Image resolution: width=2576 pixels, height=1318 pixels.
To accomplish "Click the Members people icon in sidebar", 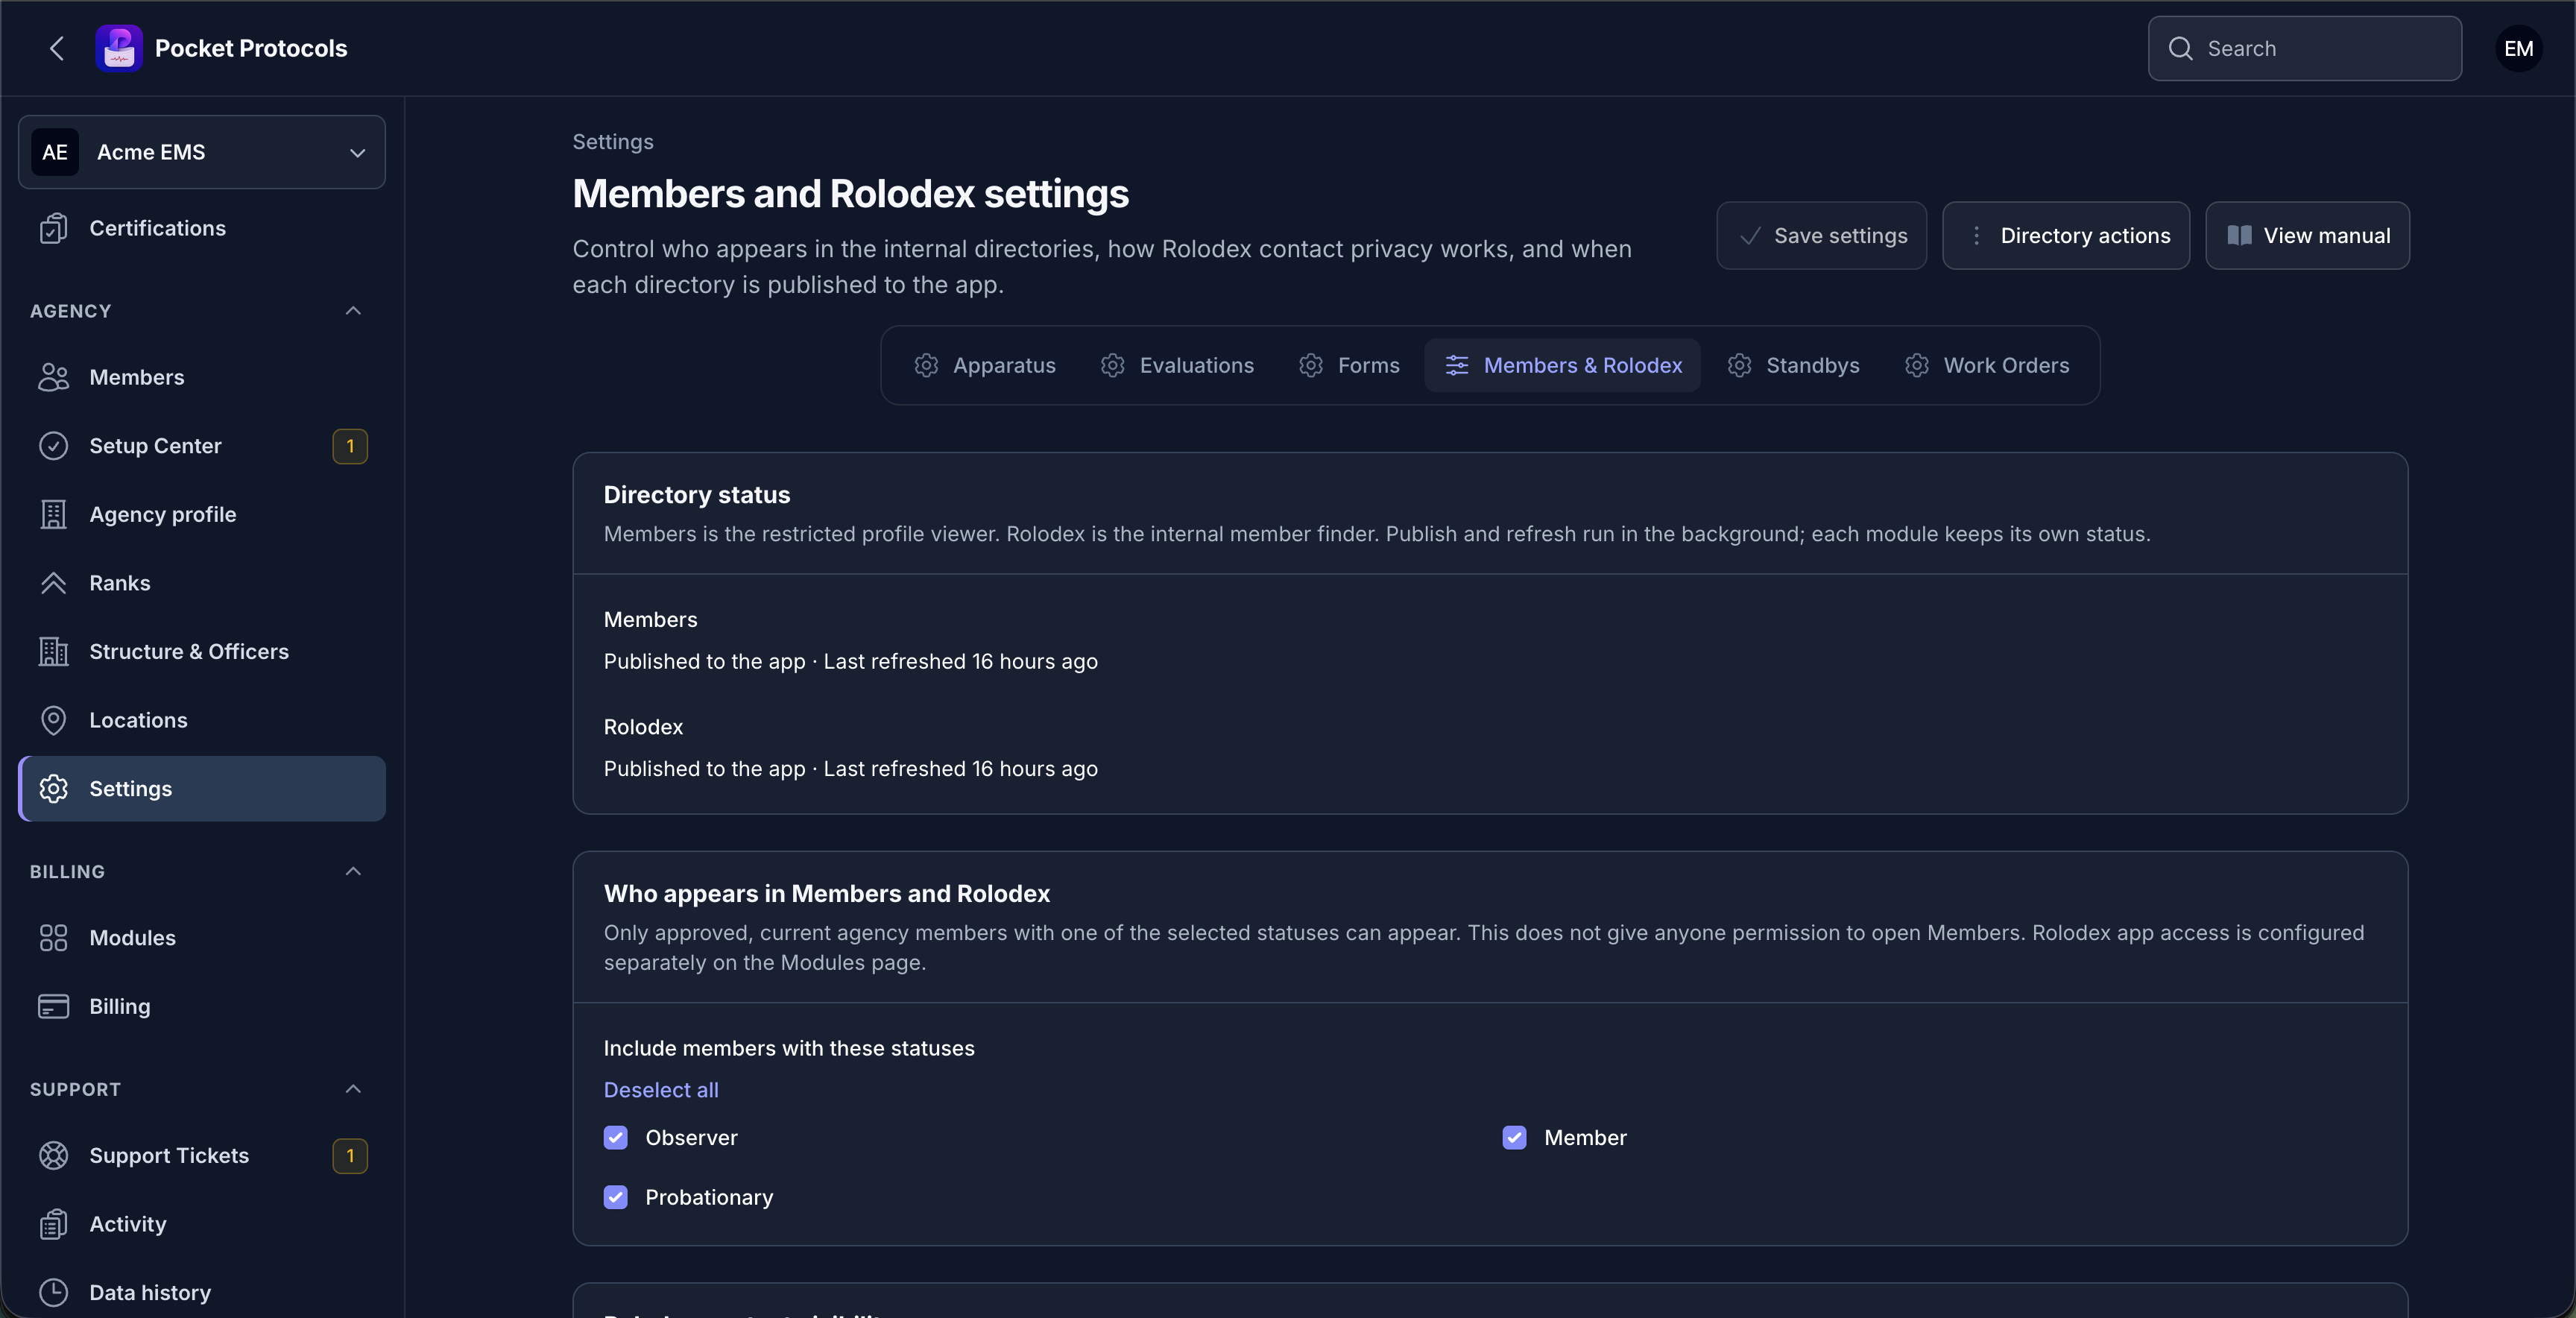I will pos(53,377).
